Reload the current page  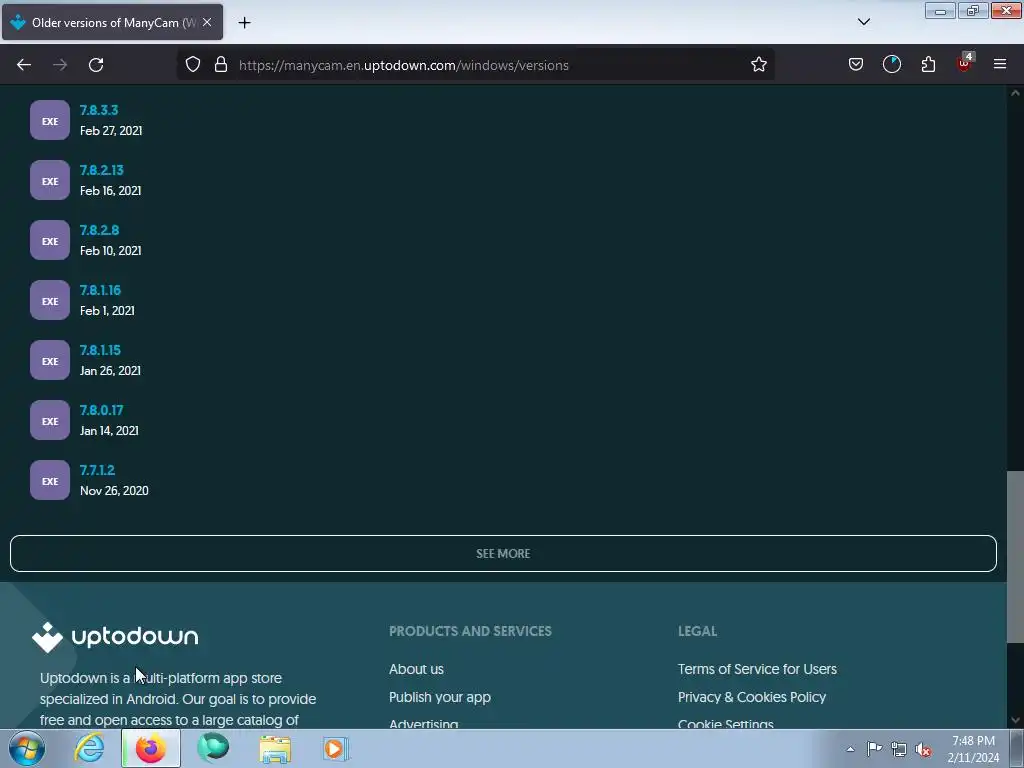pos(96,65)
